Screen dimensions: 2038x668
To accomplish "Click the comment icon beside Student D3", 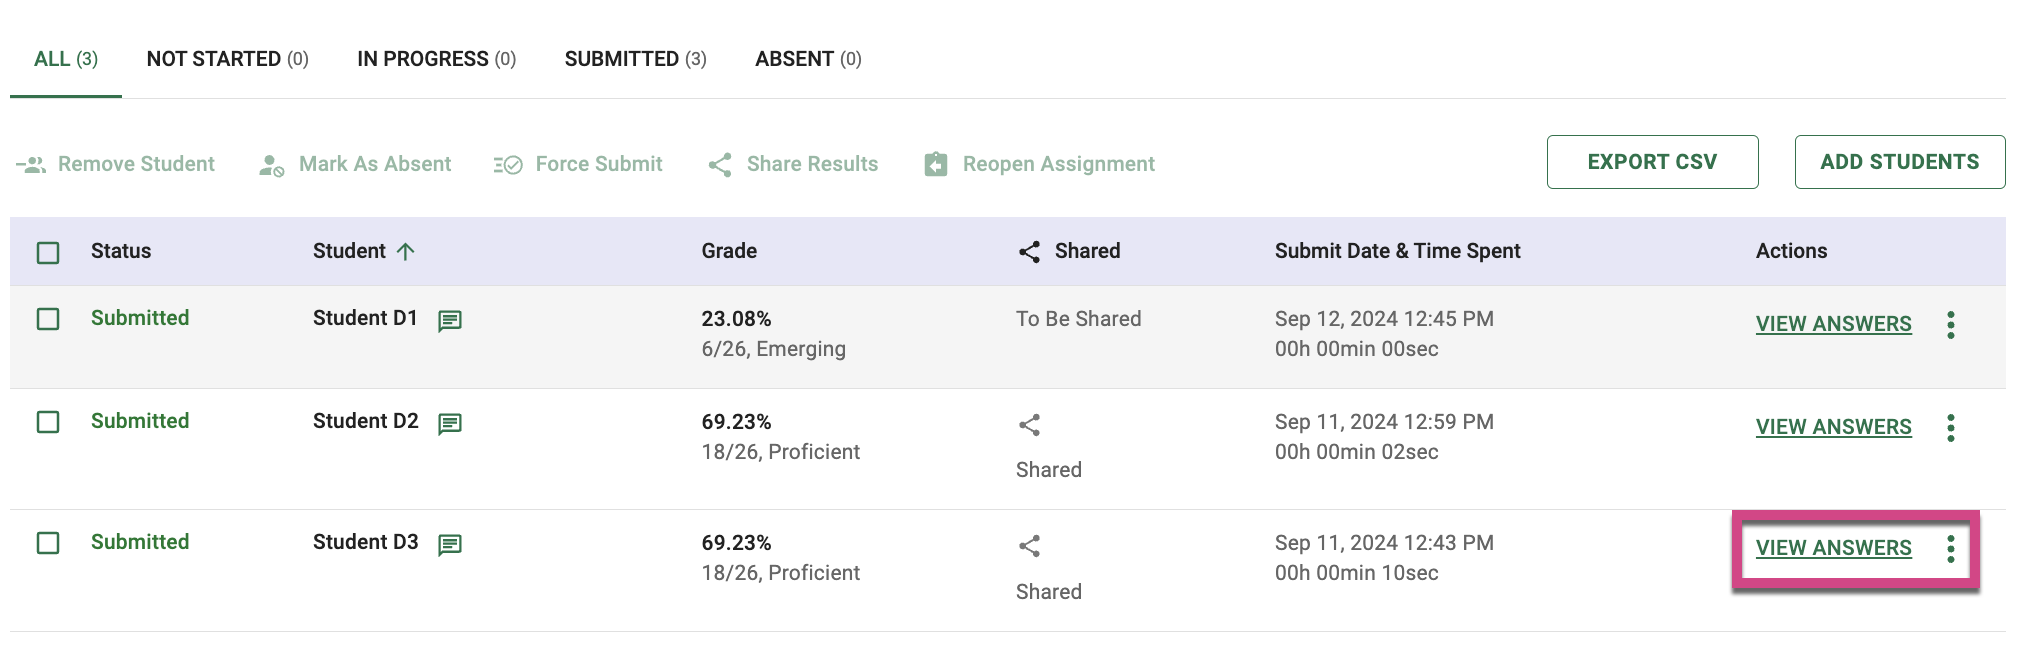I will point(450,545).
